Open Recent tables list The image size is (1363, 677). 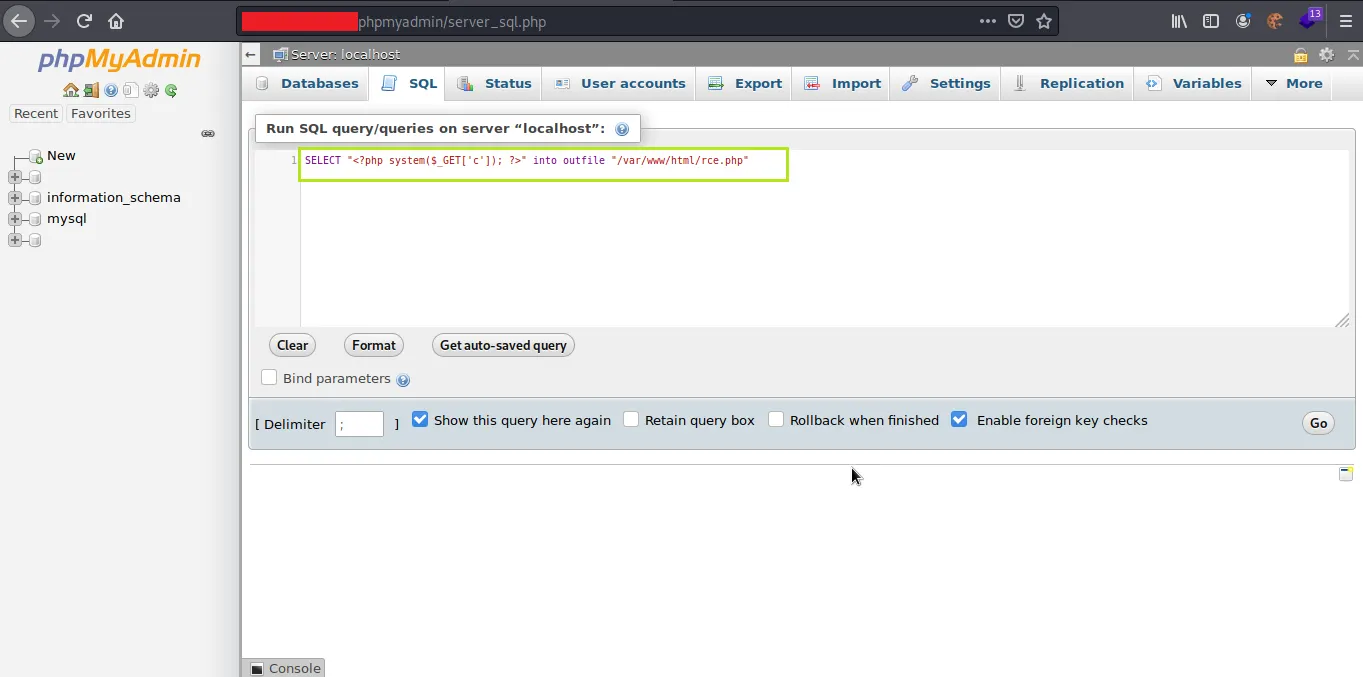pyautogui.click(x=36, y=113)
